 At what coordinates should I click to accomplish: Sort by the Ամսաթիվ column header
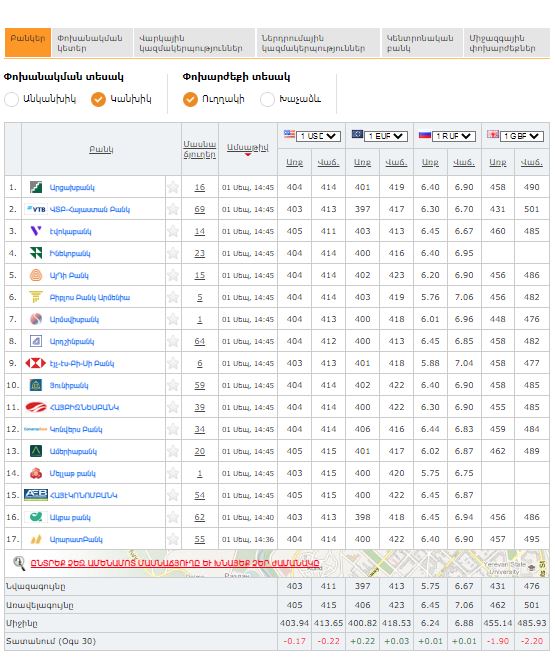248,148
